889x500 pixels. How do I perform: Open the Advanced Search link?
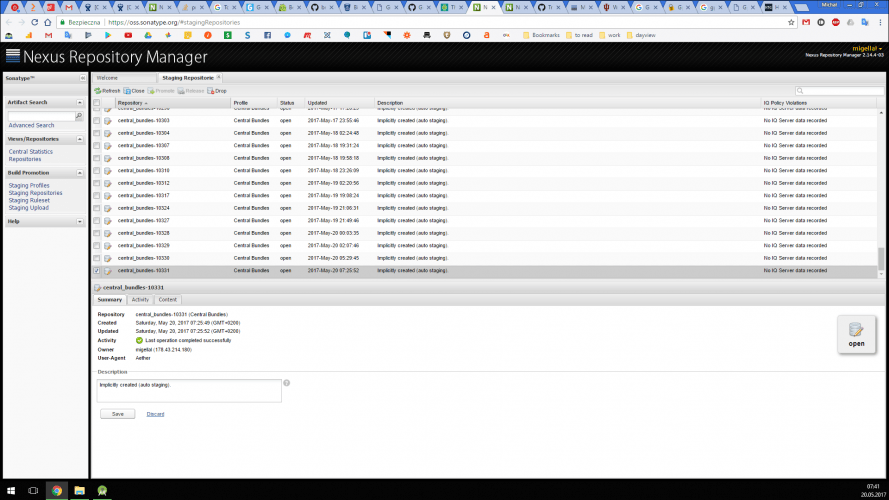coord(31,125)
